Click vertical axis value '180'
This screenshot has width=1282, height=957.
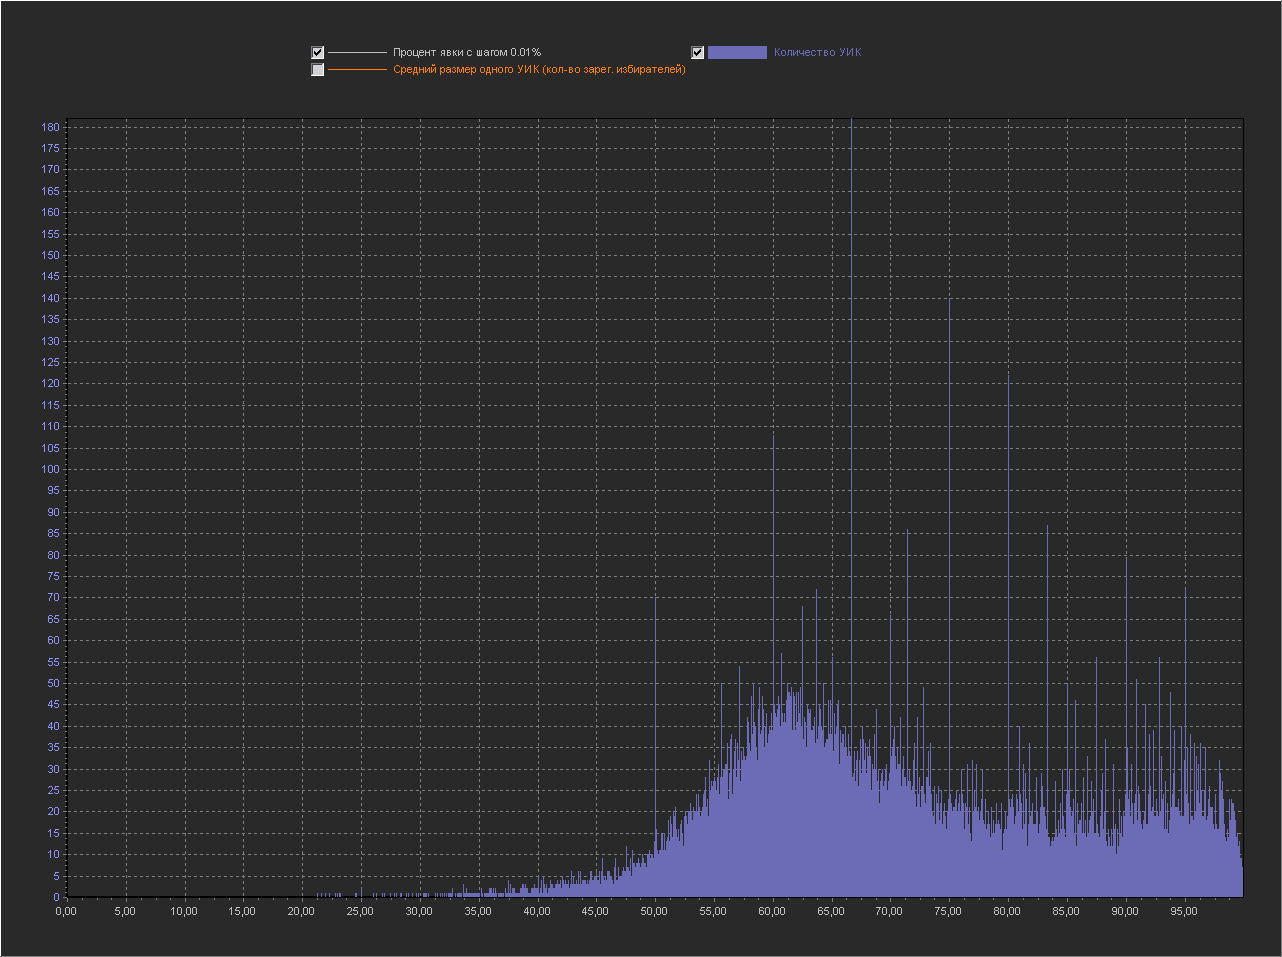tap(51, 127)
